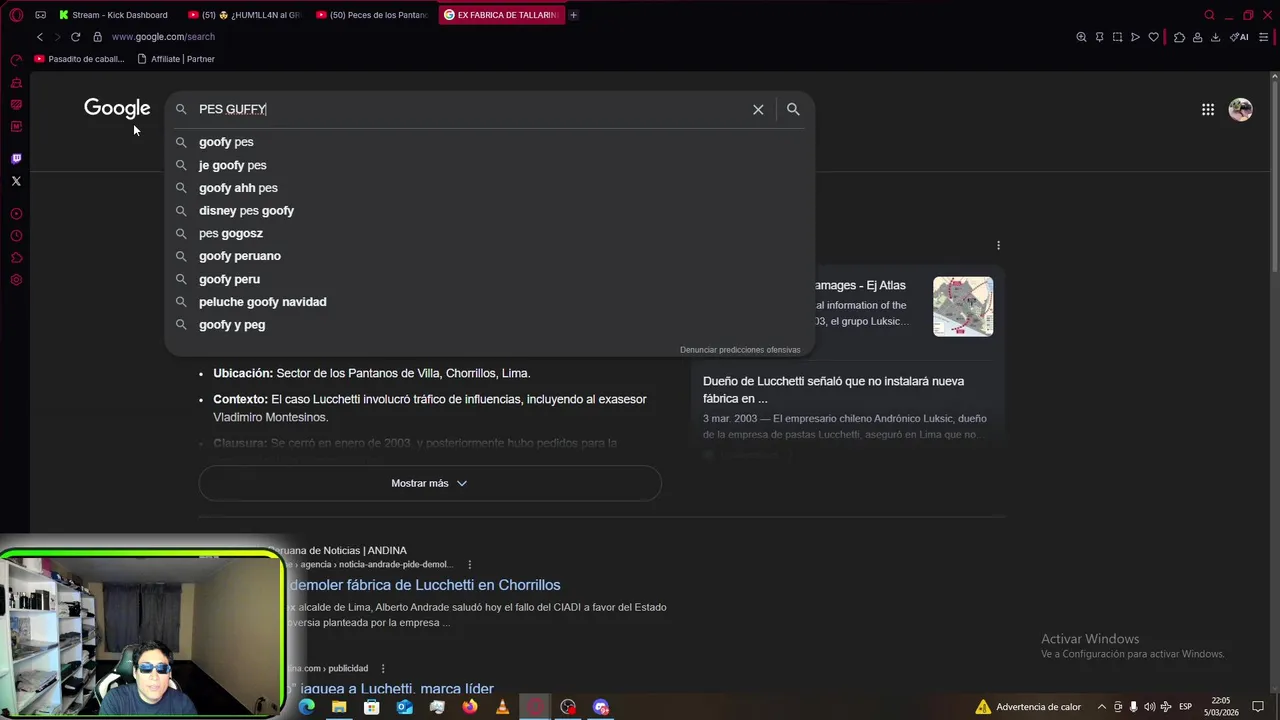Screen dimensions: 1280x720
Task: Open browser downloads panel
Action: coord(1215,37)
